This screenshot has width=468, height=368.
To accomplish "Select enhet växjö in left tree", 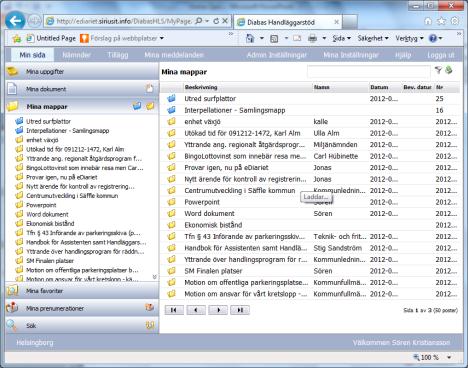I will 42,140.
